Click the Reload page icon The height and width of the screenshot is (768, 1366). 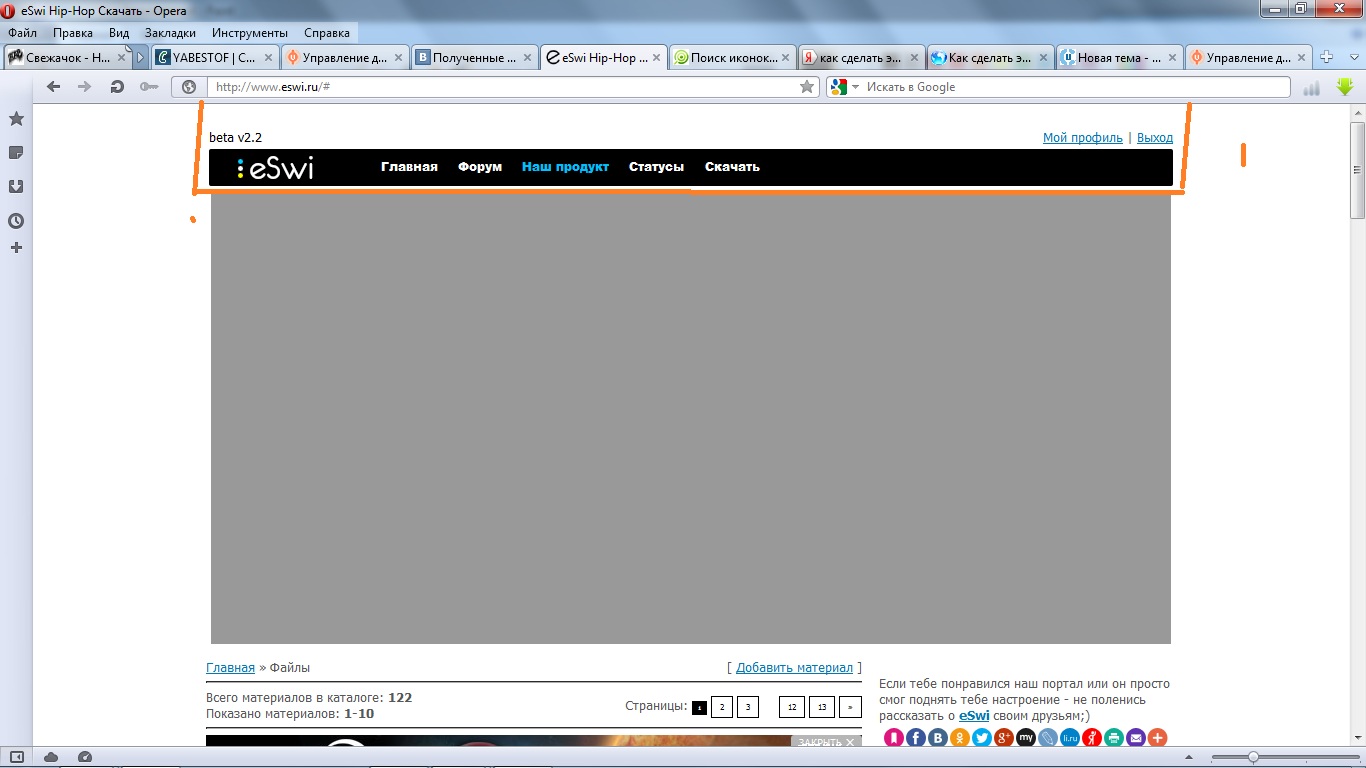117,87
